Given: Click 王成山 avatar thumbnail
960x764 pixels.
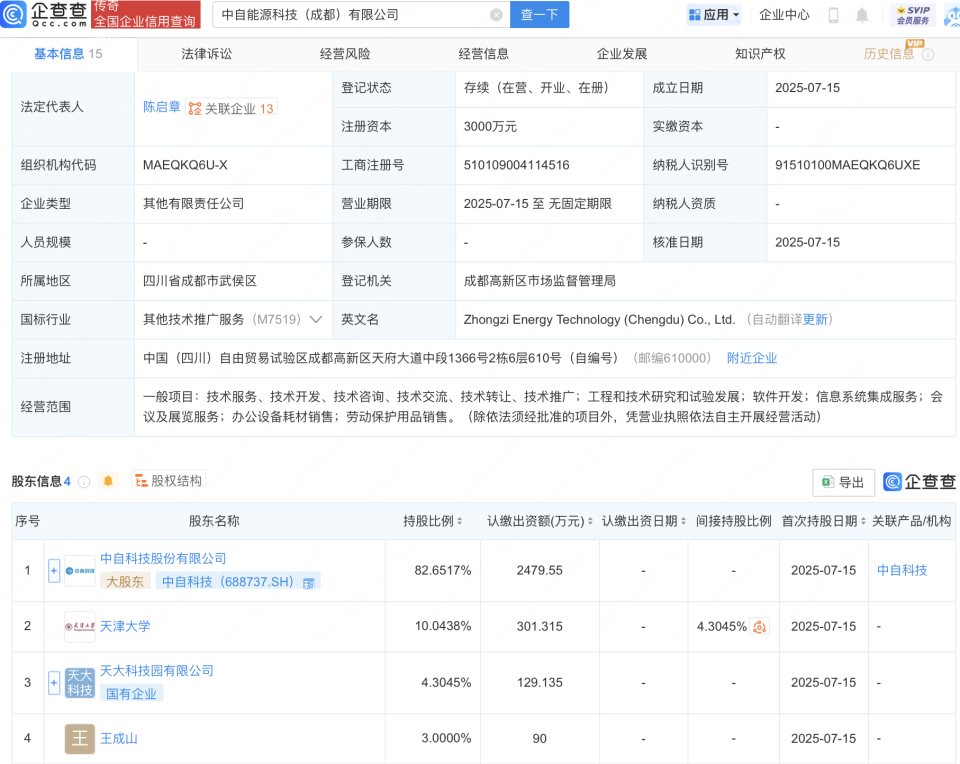Looking at the screenshot, I should (x=80, y=738).
